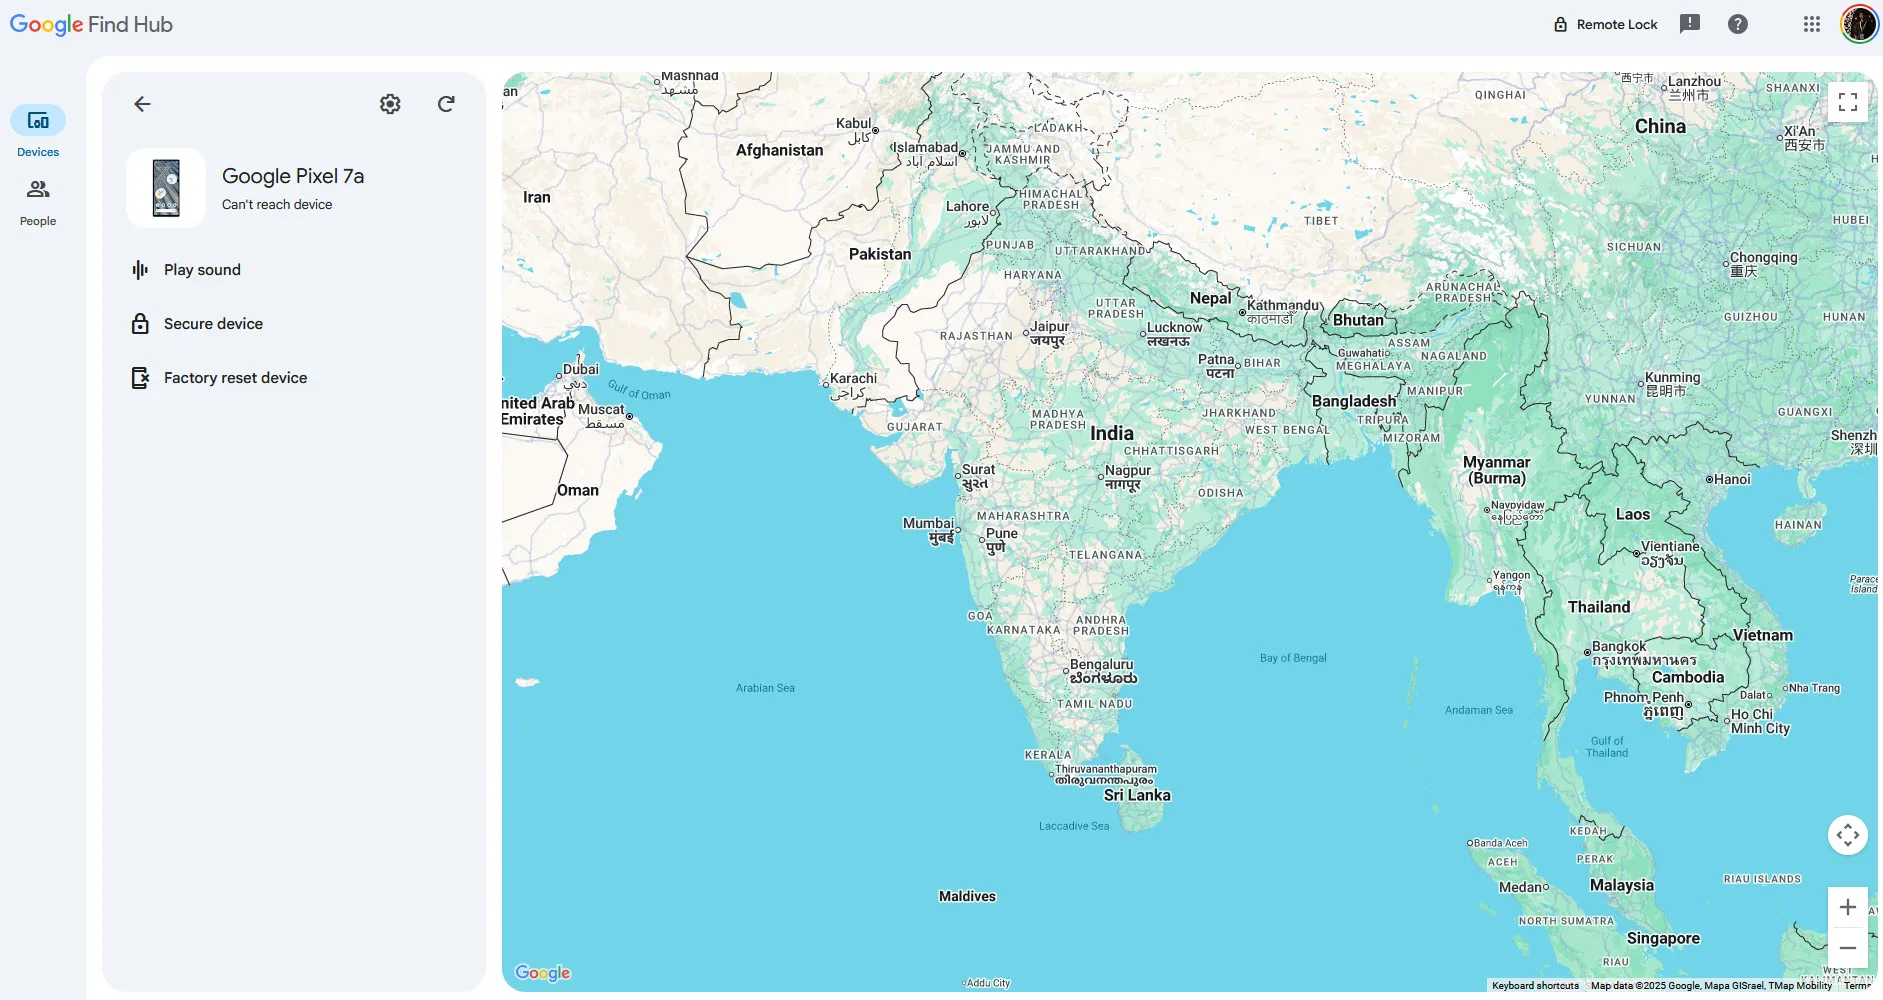The width and height of the screenshot is (1883, 1000).
Task: Open the Devices panel in the sidebar
Action: (37, 130)
